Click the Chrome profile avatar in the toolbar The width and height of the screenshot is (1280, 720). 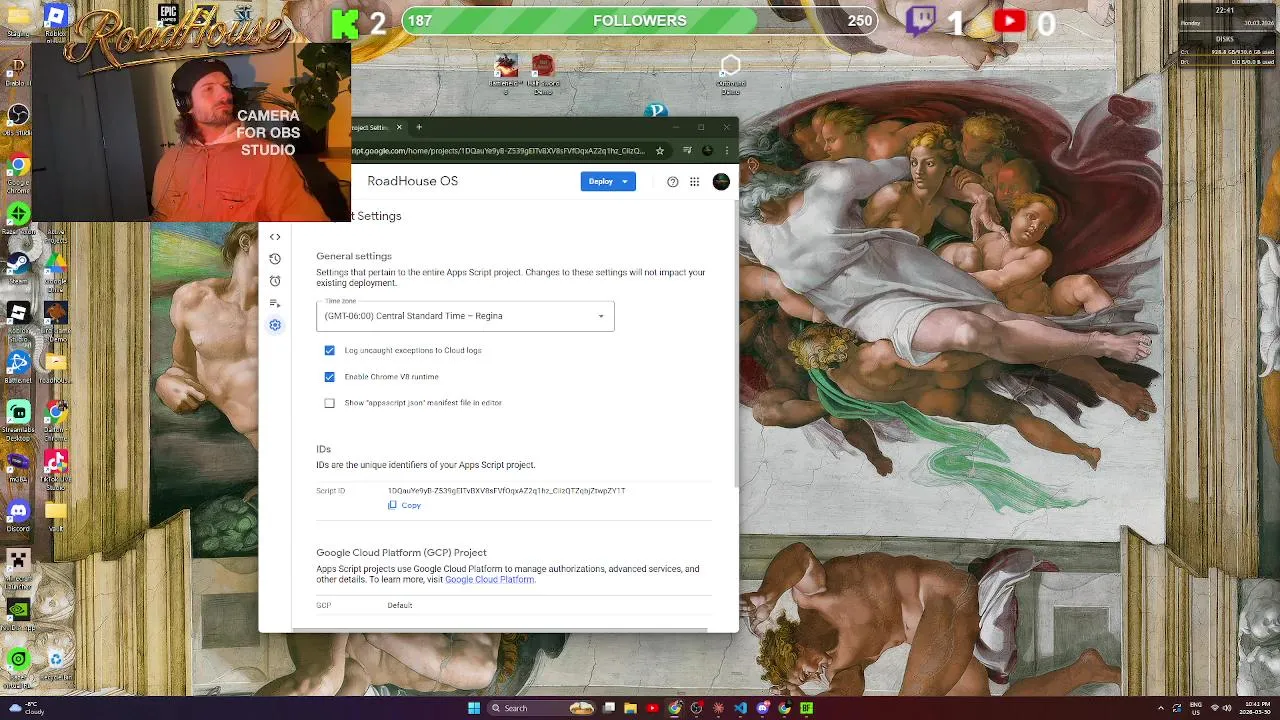click(708, 151)
